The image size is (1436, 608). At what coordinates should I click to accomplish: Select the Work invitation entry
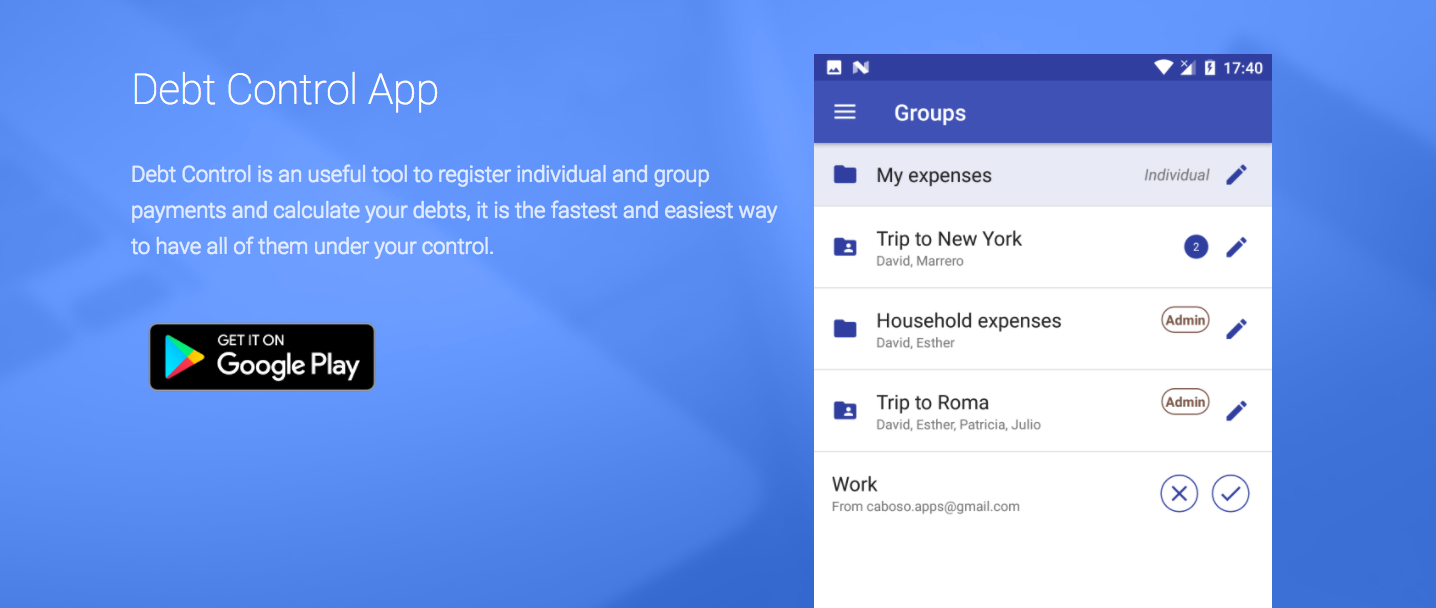coord(1043,493)
